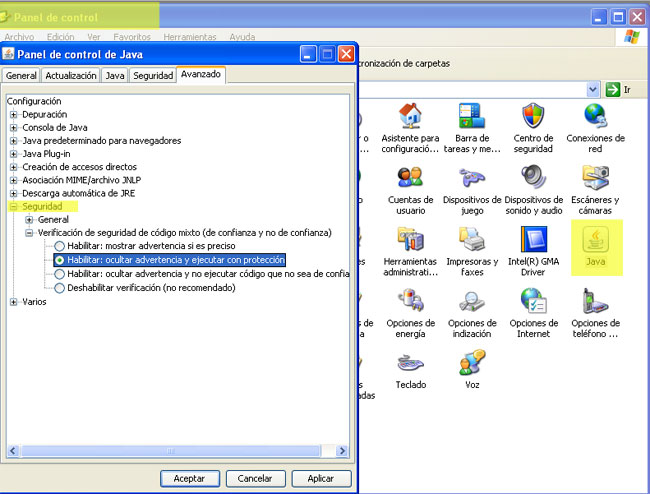
Task: Click the Cancelar button
Action: tap(255, 479)
